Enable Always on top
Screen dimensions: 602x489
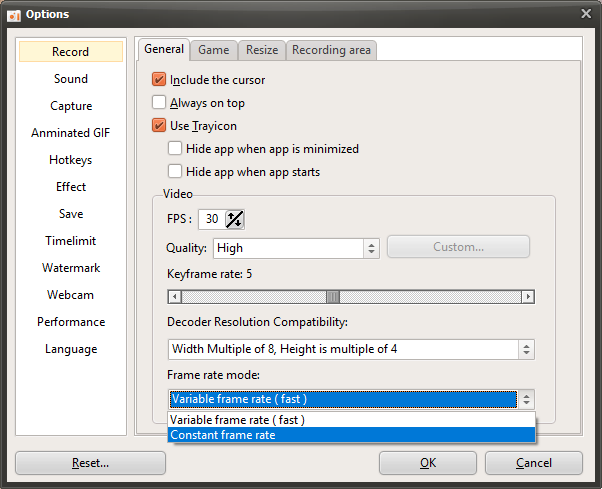159,103
